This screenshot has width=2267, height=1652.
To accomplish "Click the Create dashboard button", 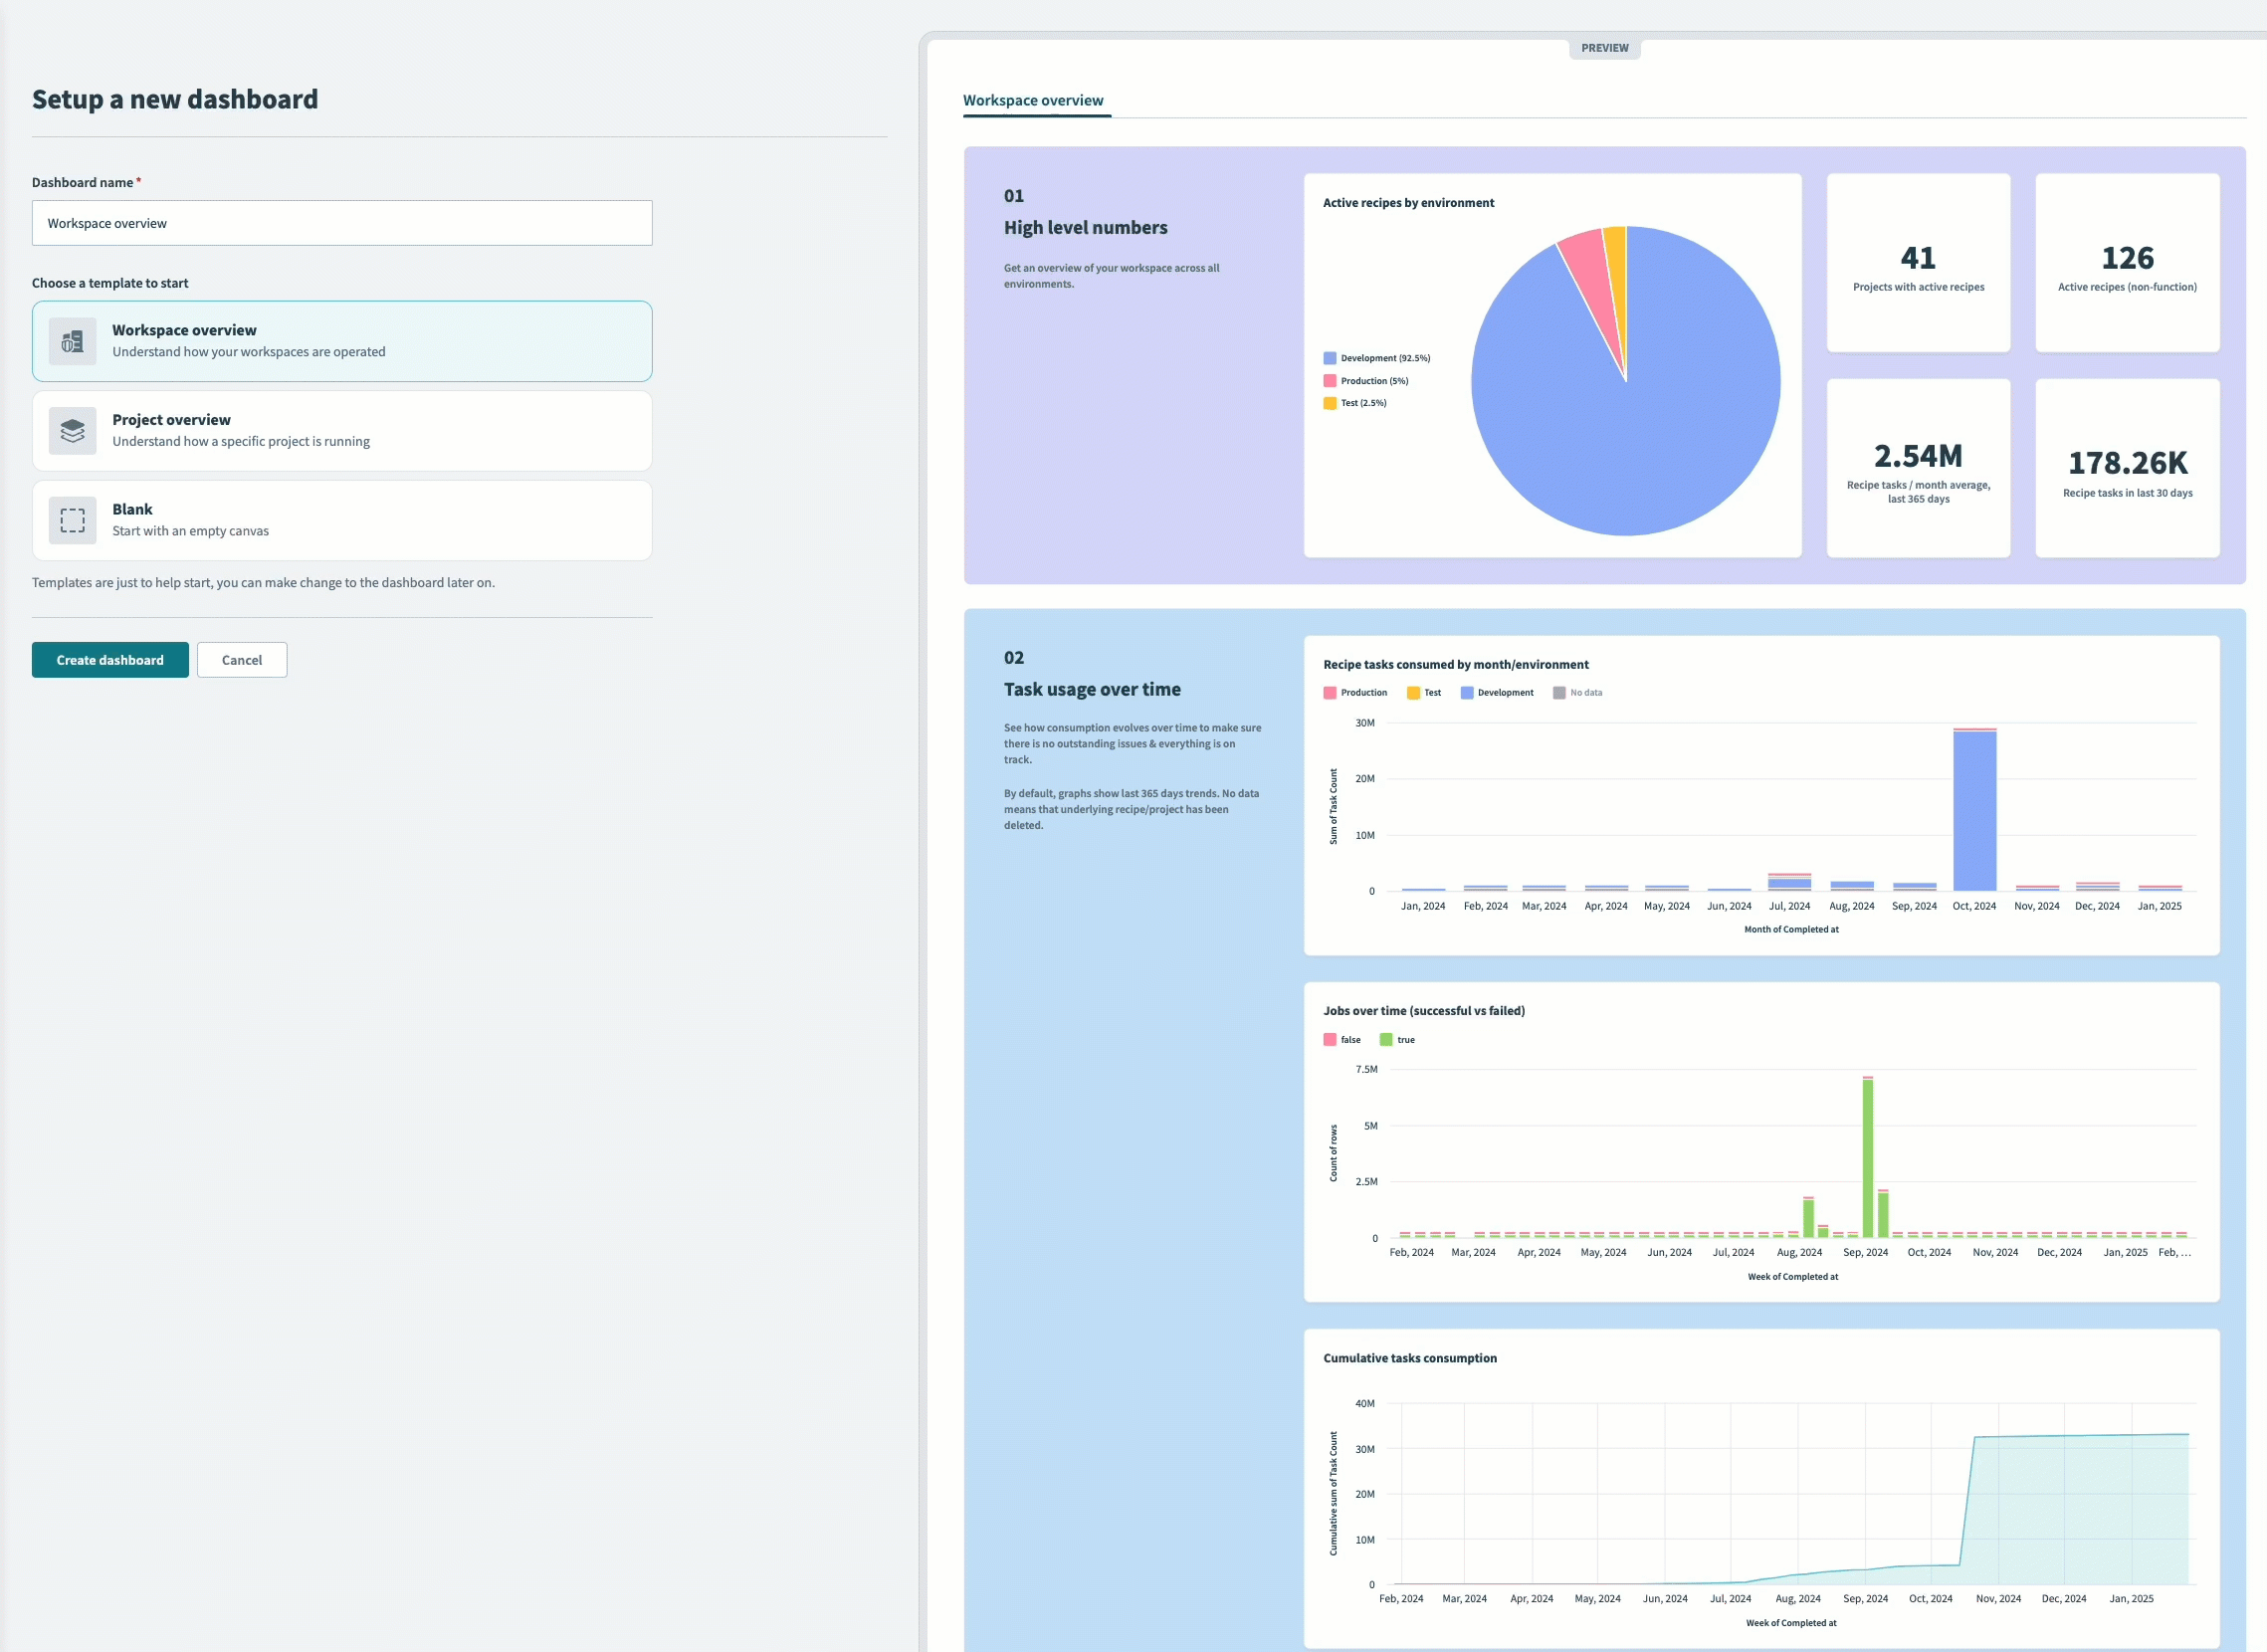I will tap(110, 659).
